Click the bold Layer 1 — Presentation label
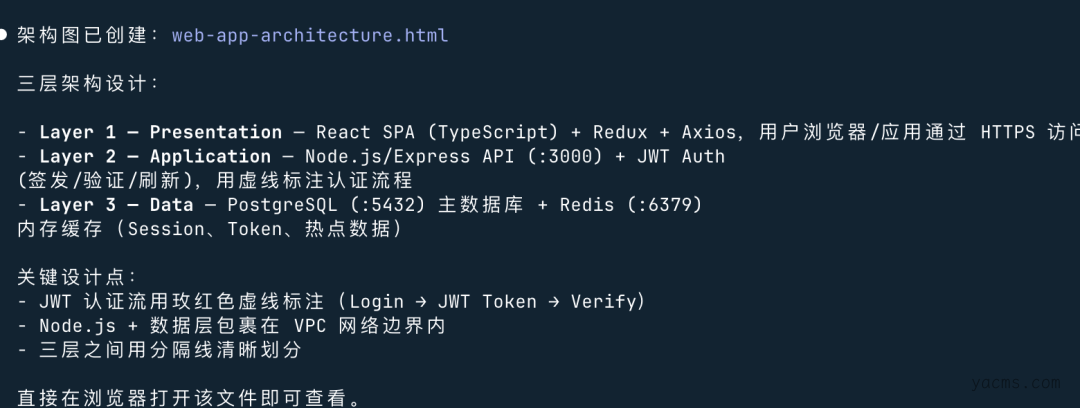1080x408 pixels. pos(160,132)
